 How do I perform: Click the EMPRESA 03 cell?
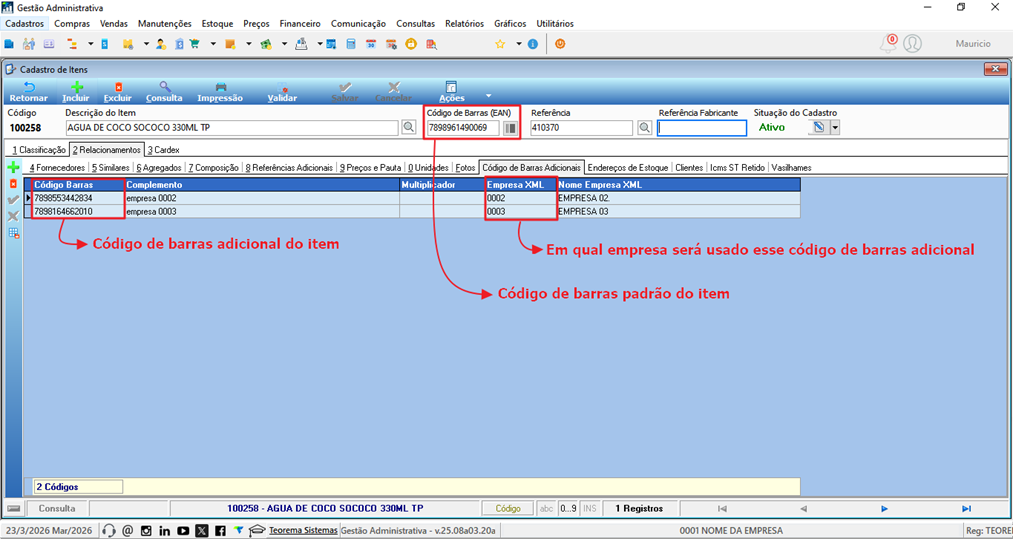[678, 211]
